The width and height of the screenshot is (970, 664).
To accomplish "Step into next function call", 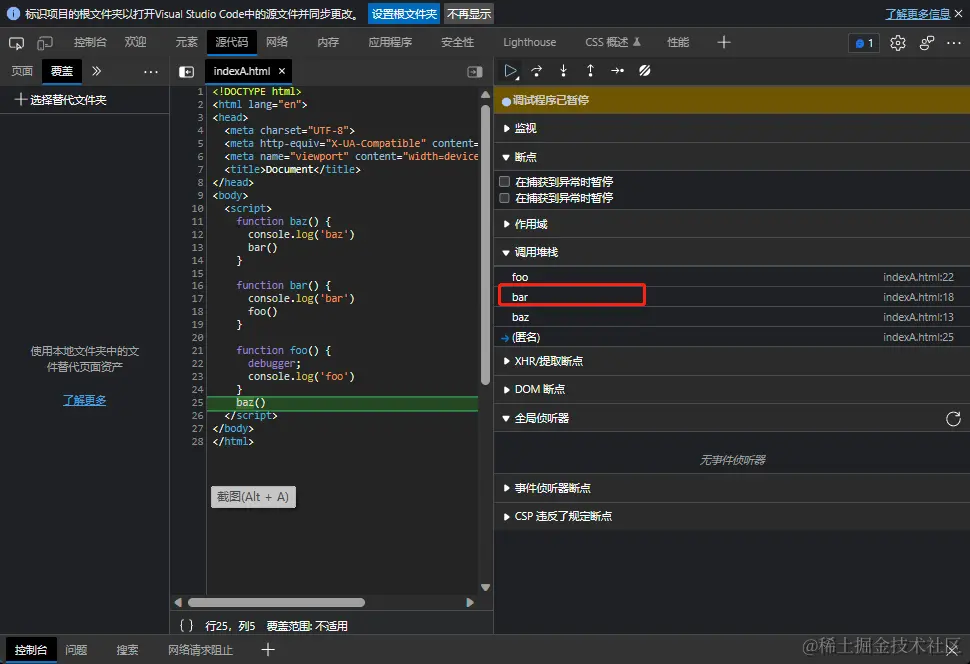I will click(564, 71).
